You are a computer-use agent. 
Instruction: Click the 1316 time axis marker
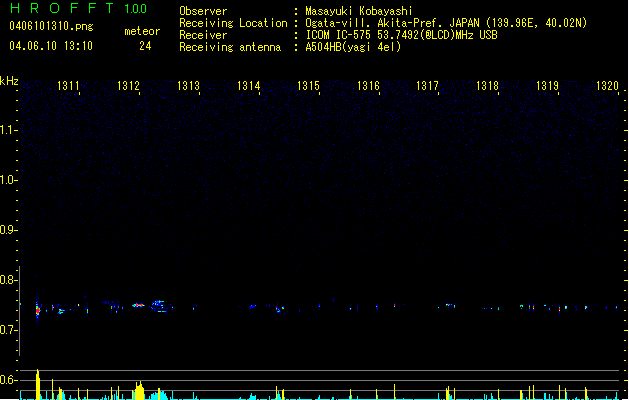tap(368, 86)
